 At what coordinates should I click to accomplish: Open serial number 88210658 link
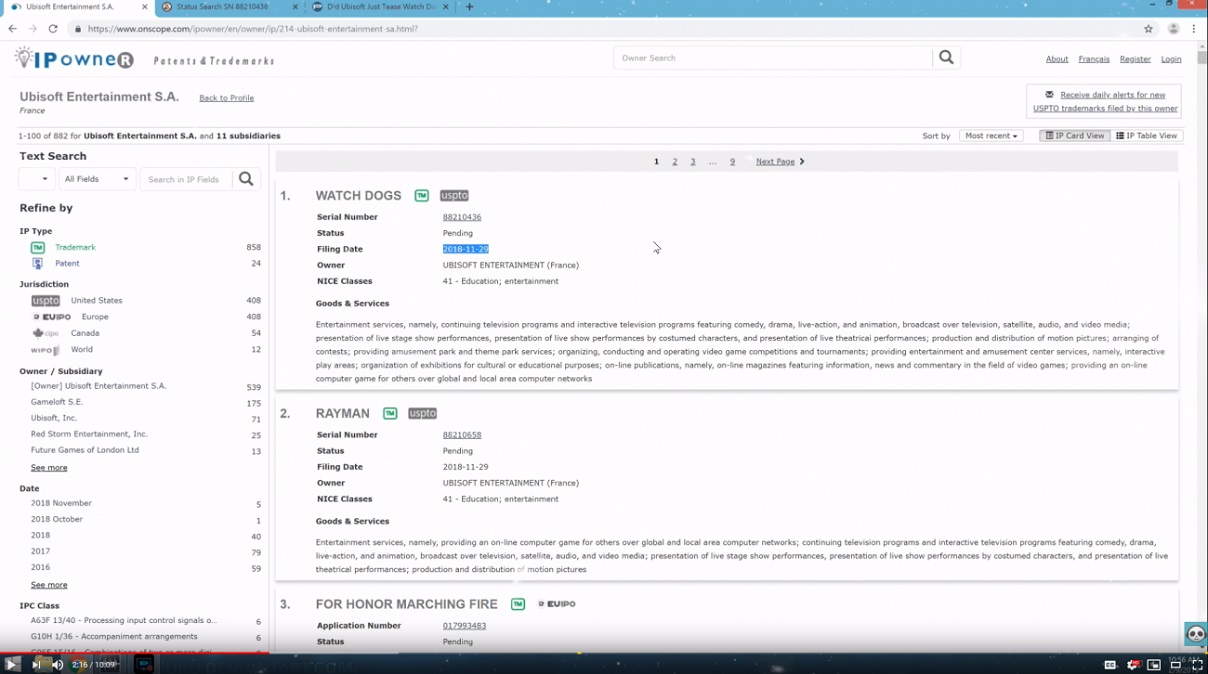point(462,435)
